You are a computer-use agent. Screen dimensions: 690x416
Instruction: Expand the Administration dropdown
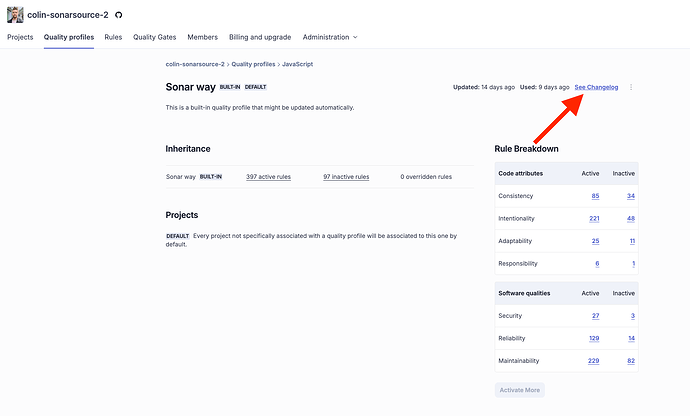[x=330, y=37]
